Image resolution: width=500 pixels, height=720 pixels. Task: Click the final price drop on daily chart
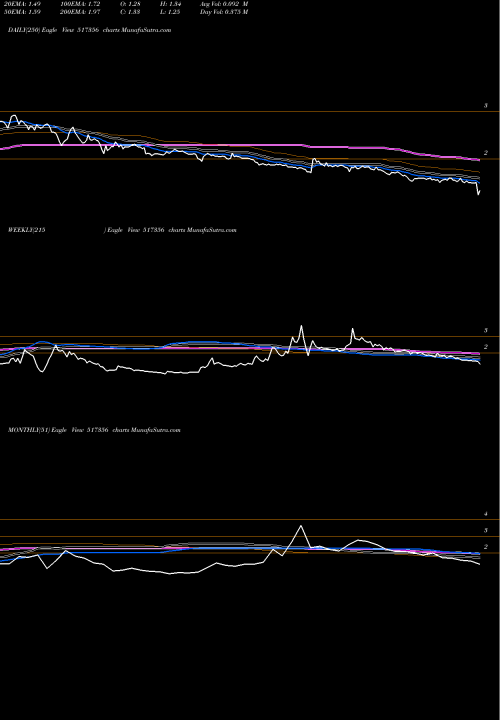pos(478,191)
